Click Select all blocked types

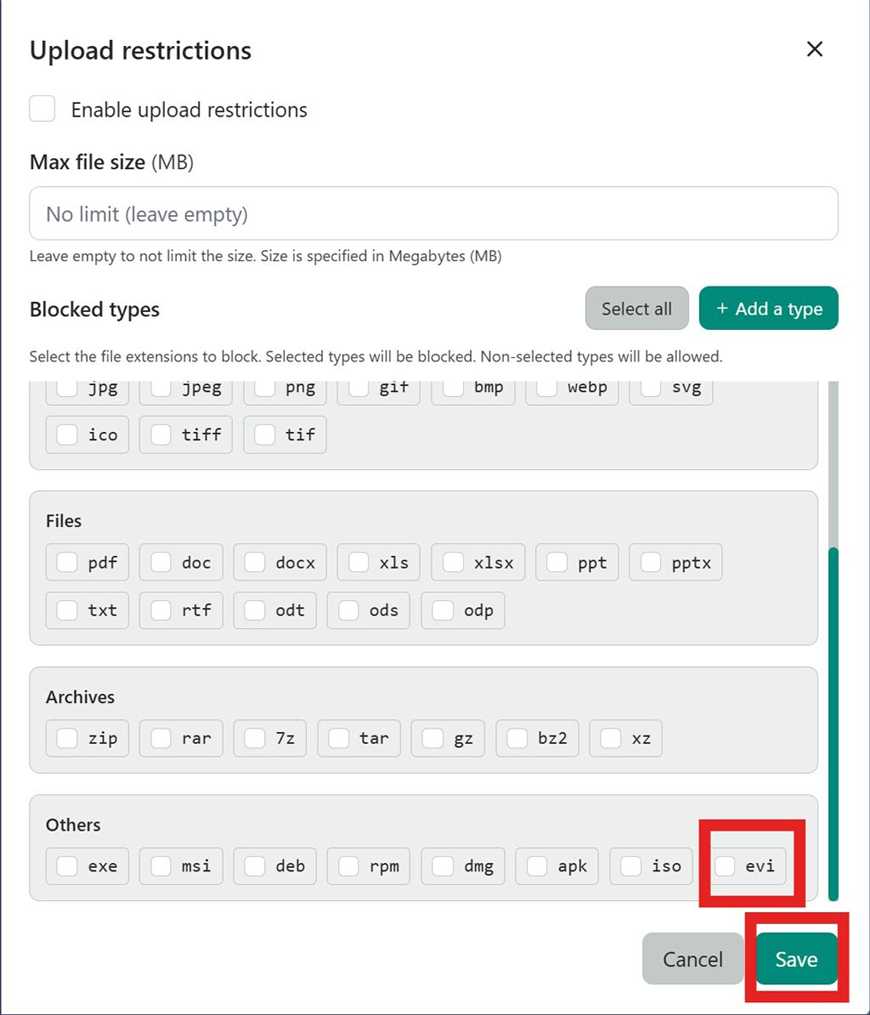[x=637, y=308]
